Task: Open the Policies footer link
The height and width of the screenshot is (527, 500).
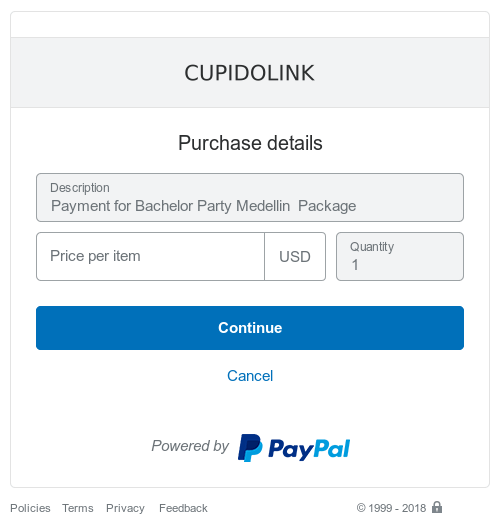Action: pyautogui.click(x=30, y=508)
